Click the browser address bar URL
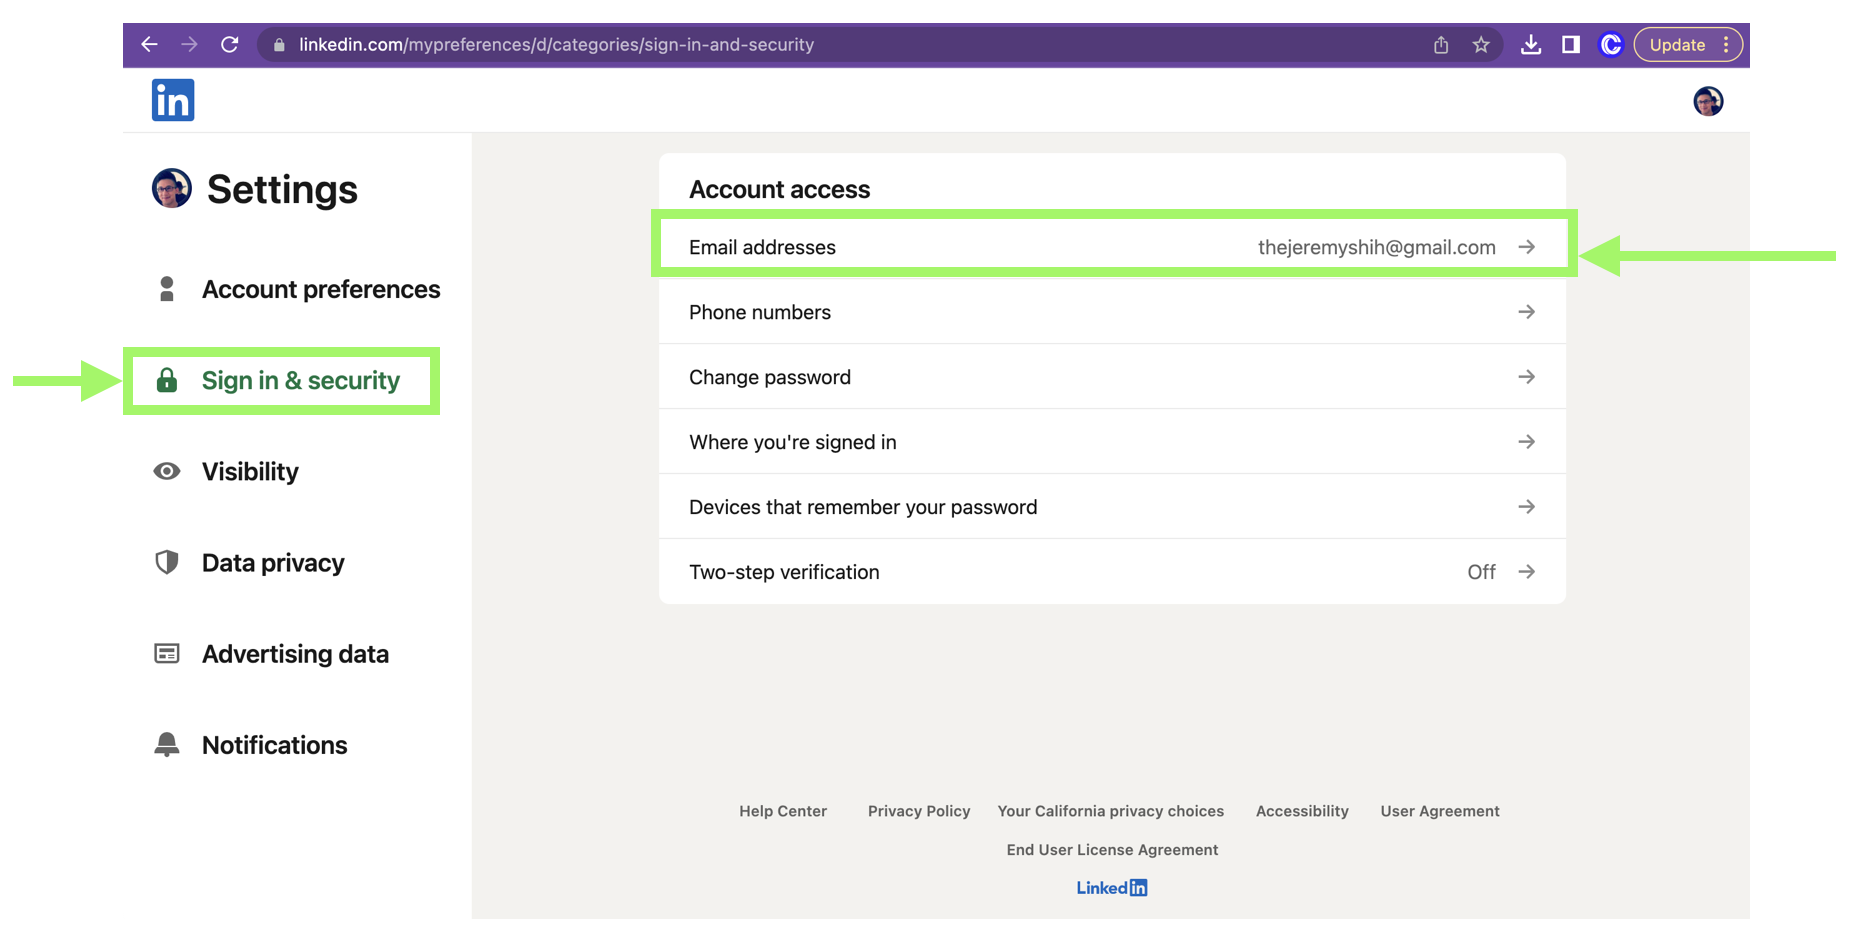The height and width of the screenshot is (934, 1856). point(556,45)
